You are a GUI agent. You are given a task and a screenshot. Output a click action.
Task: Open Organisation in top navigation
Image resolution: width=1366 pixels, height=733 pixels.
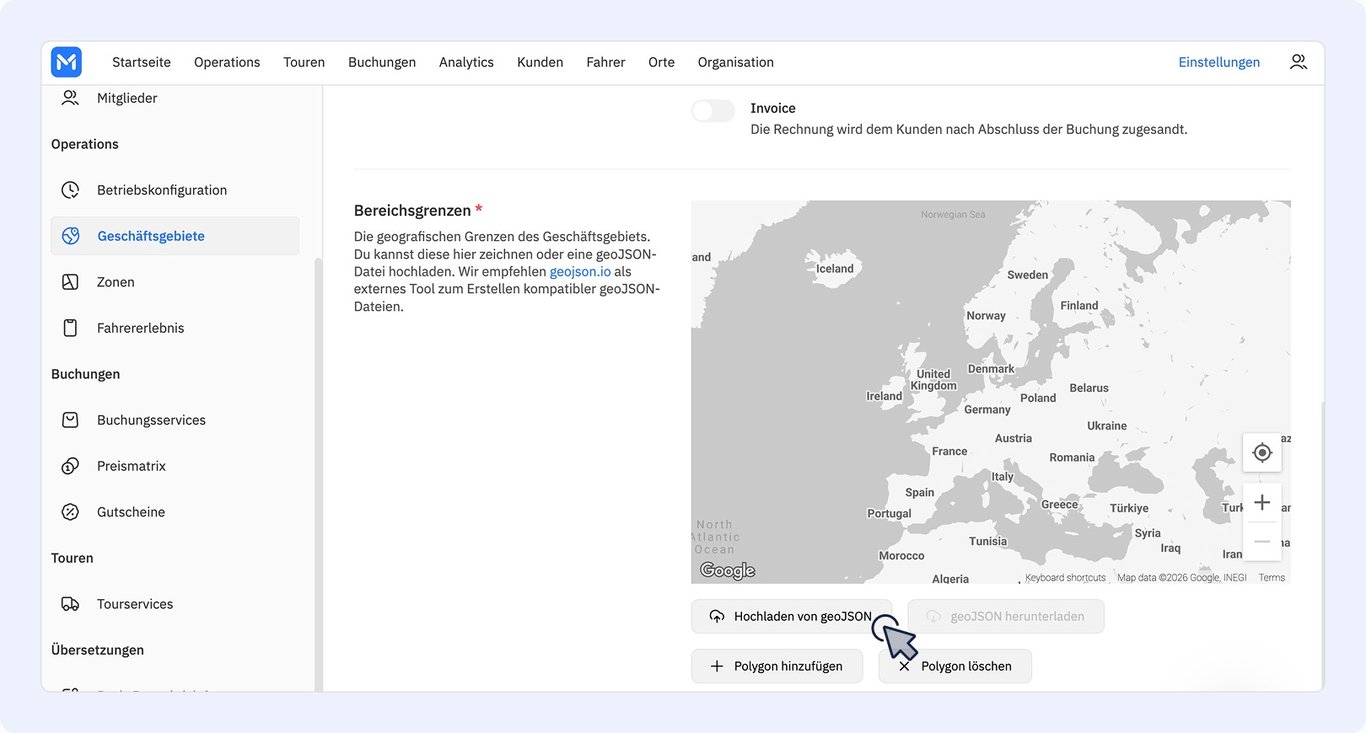tap(736, 62)
